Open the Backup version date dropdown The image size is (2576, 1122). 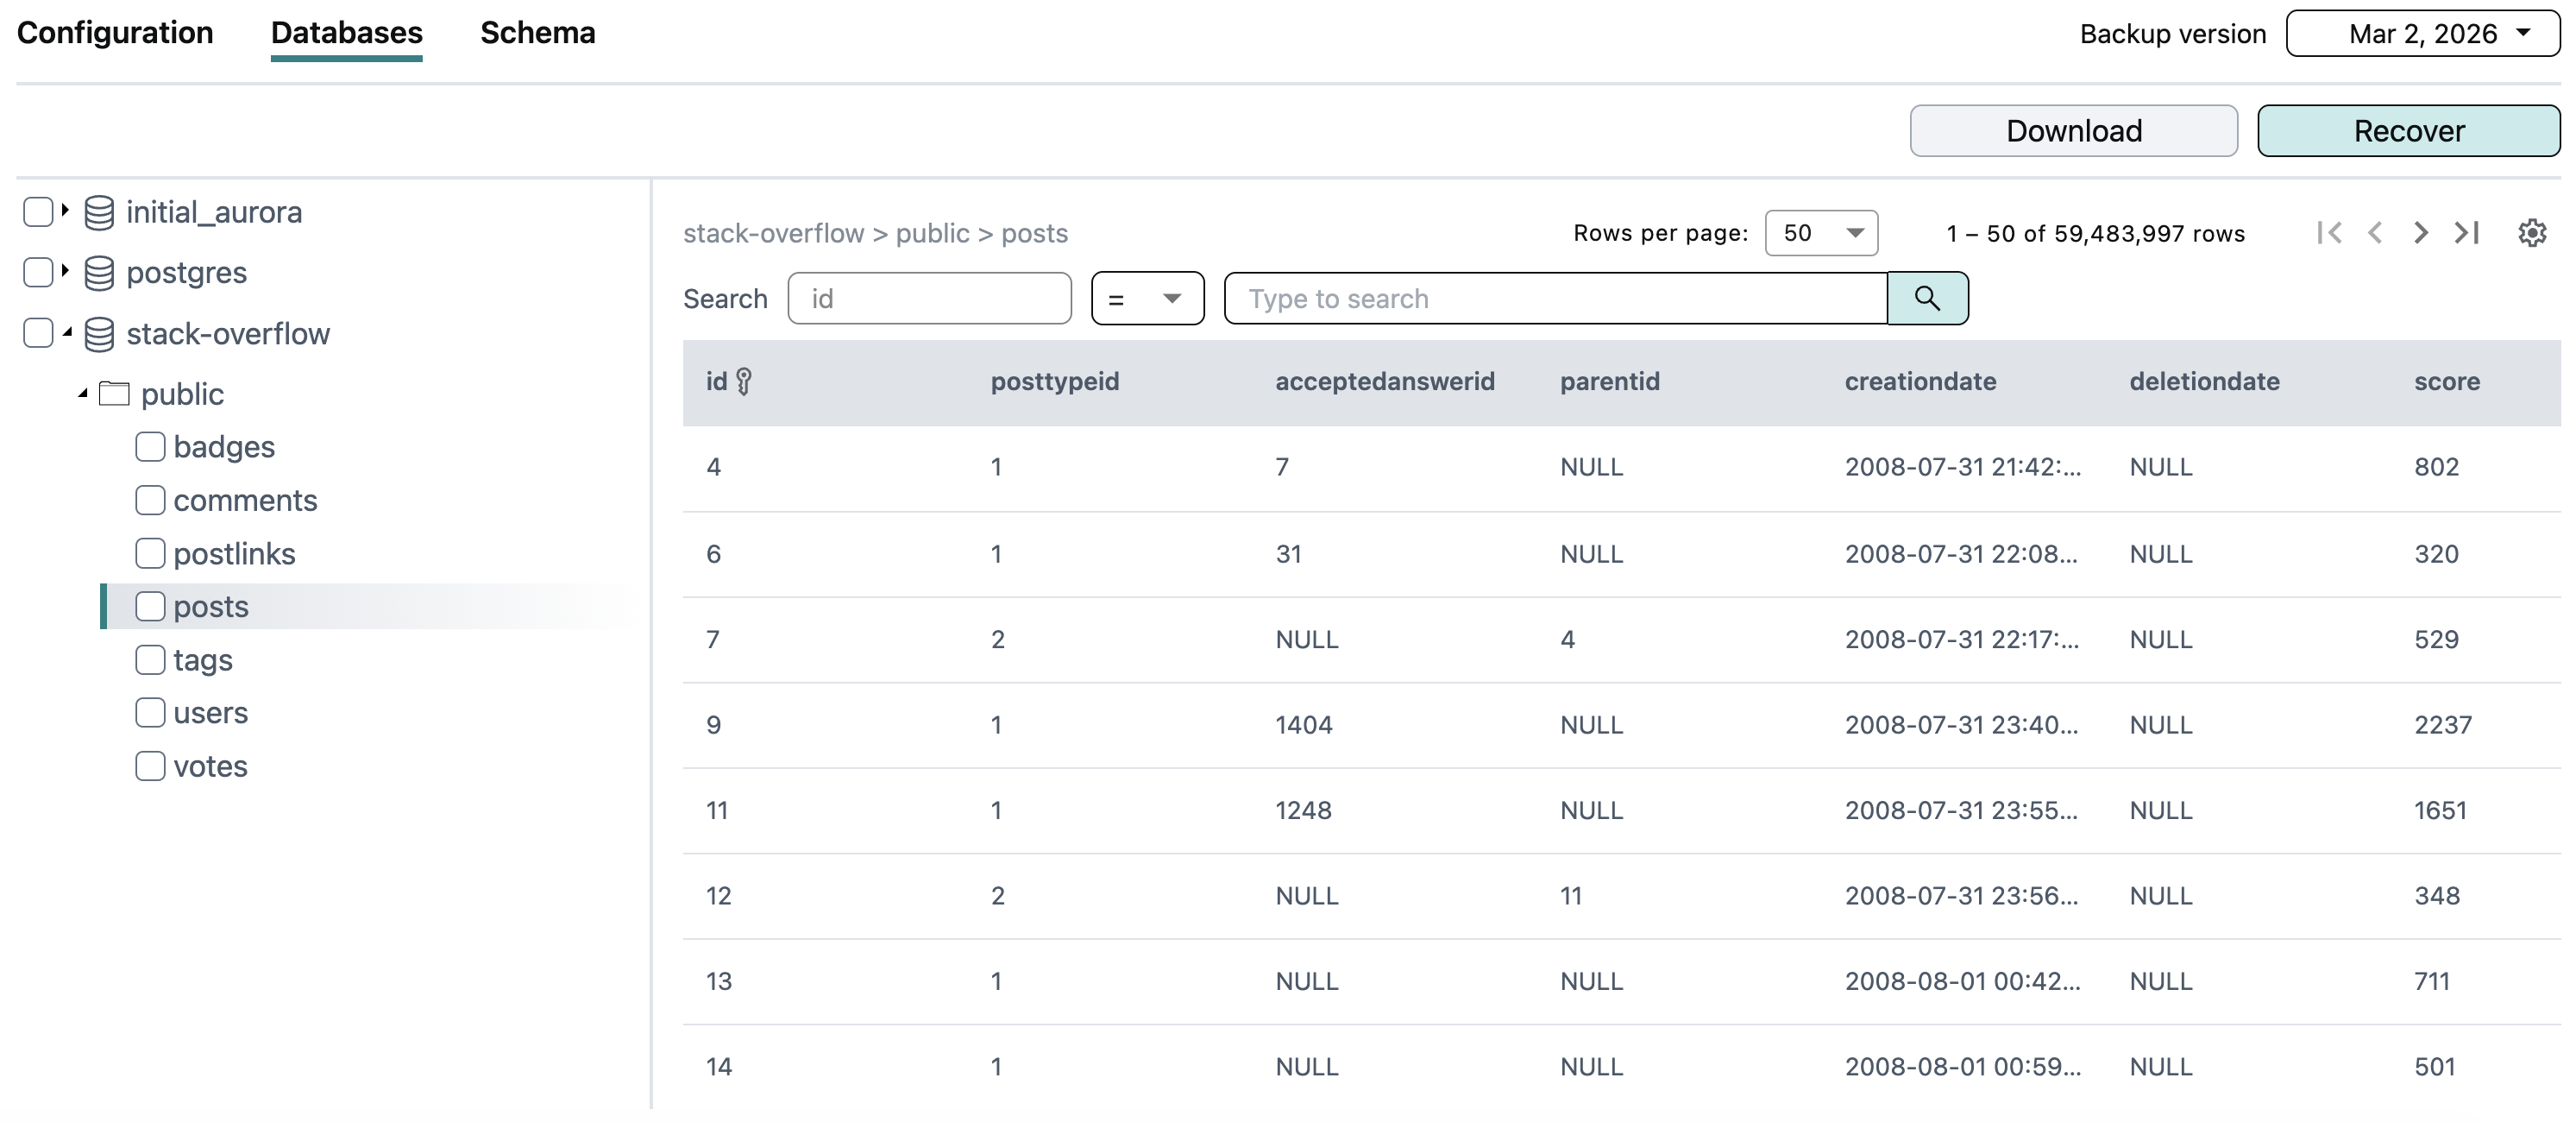(2422, 34)
